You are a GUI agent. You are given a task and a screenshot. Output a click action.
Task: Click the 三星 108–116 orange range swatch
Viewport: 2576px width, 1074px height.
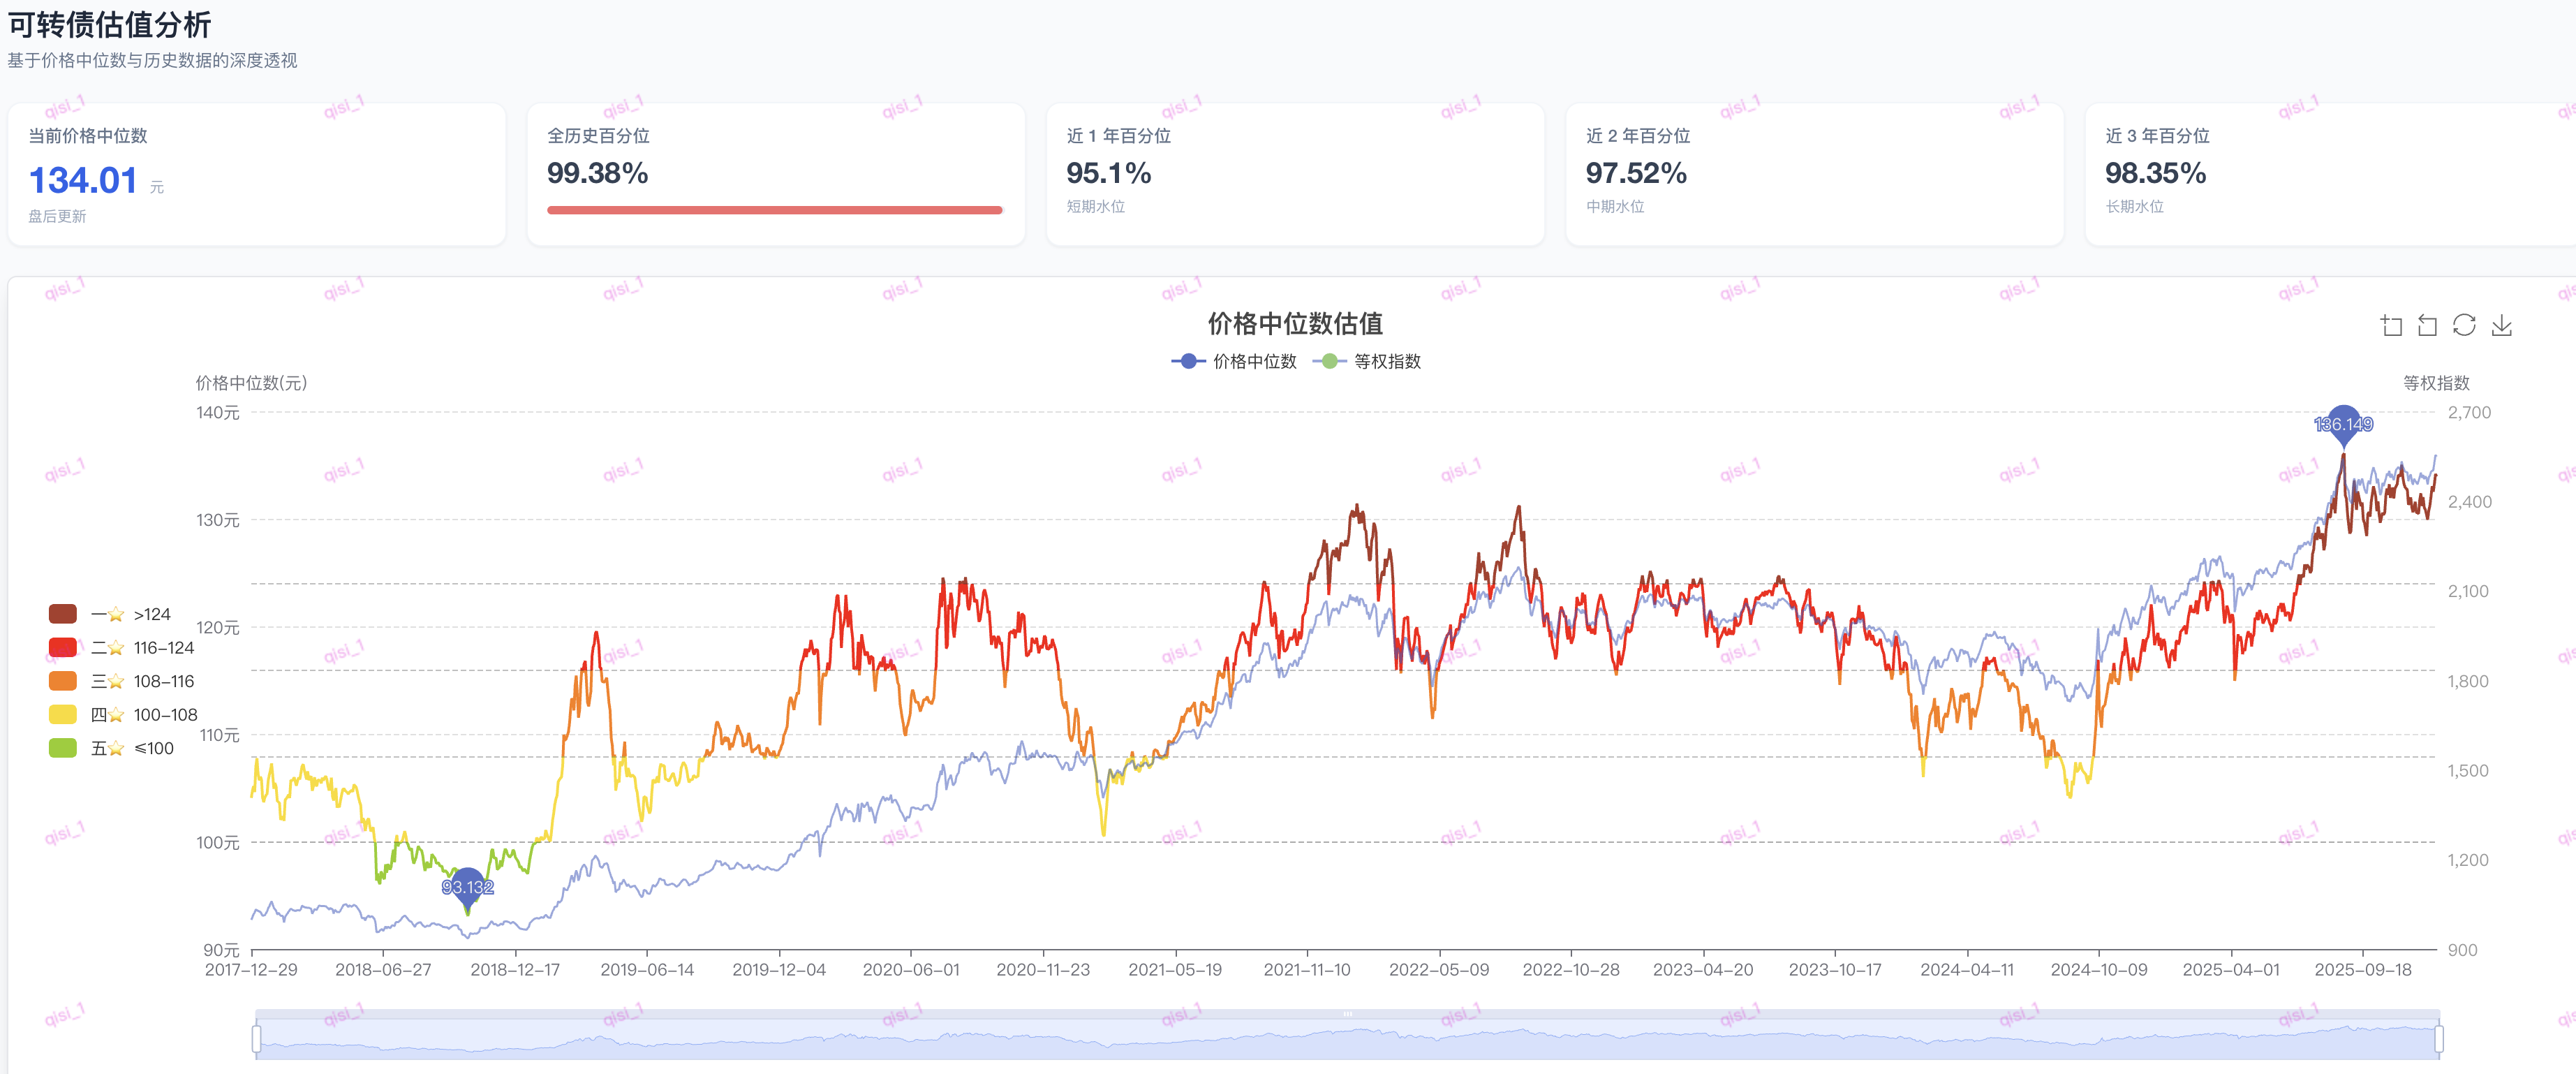(63, 681)
